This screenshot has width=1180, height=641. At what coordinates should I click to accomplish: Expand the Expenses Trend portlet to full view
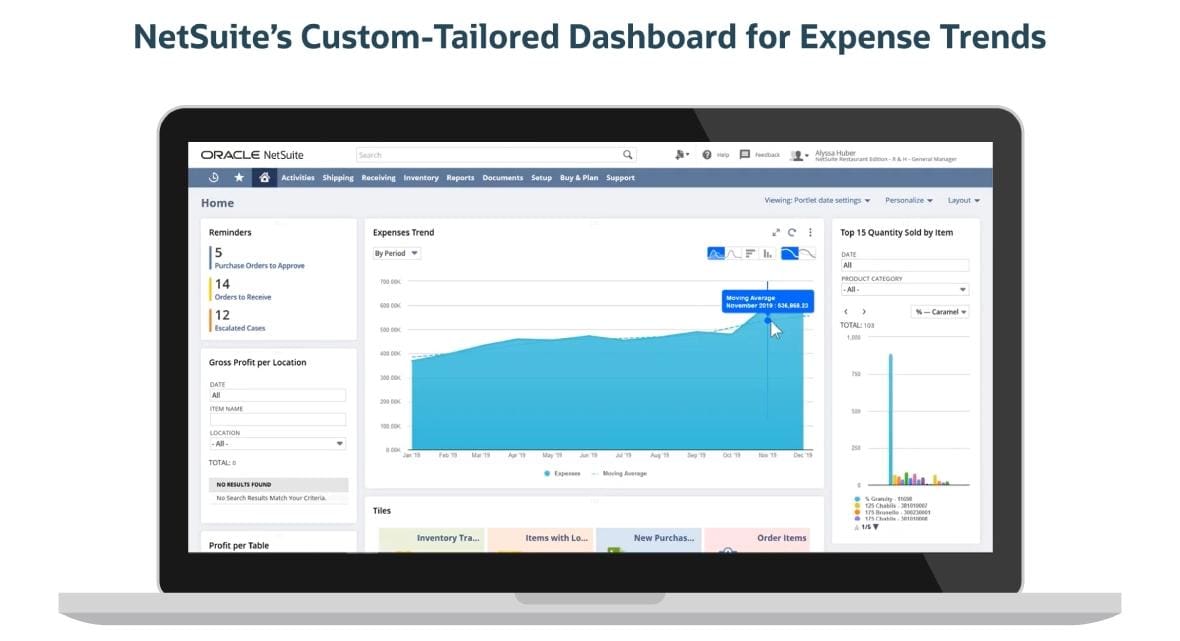776,232
